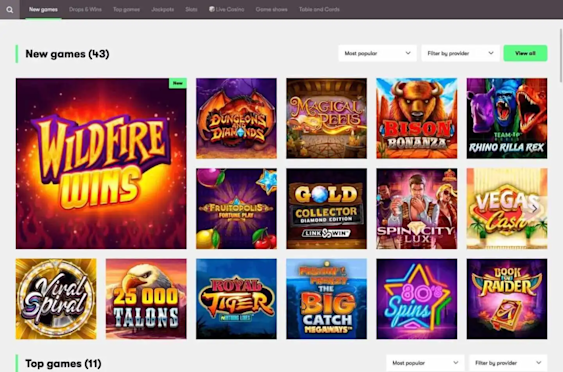
Task: Go to the Jackpots tab
Action: pos(163,9)
